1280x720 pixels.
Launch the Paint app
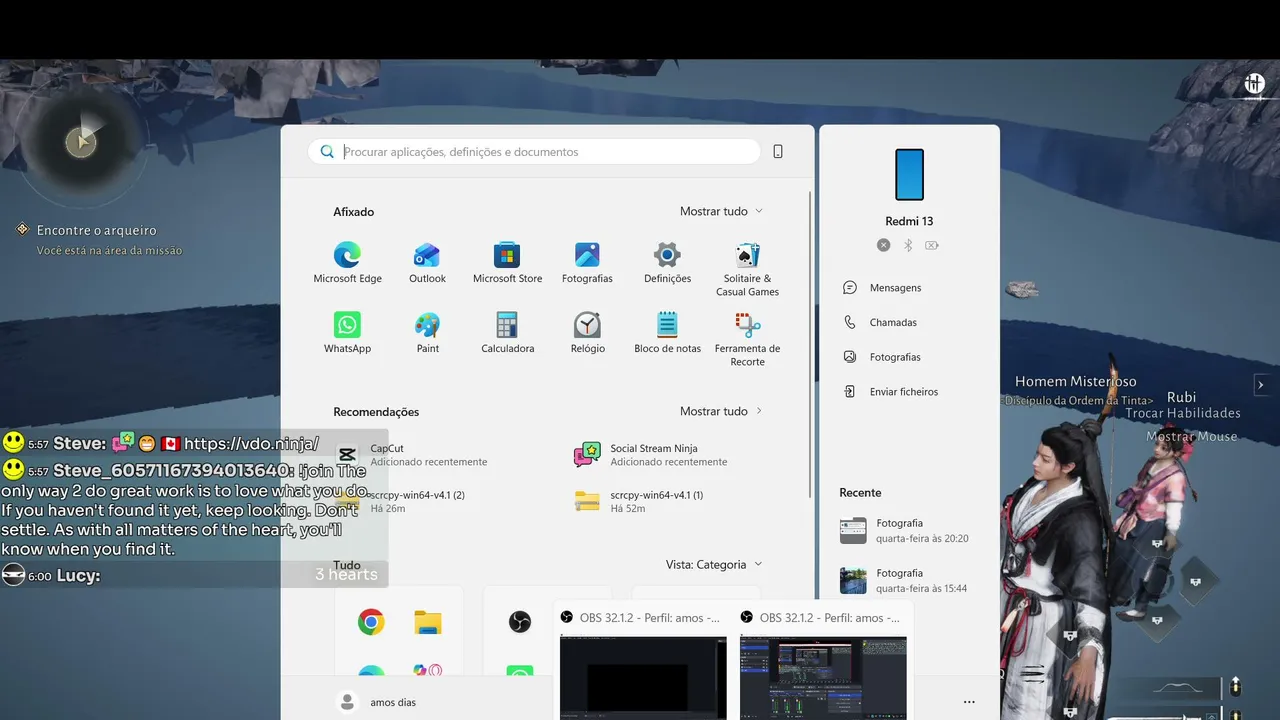pyautogui.click(x=427, y=333)
